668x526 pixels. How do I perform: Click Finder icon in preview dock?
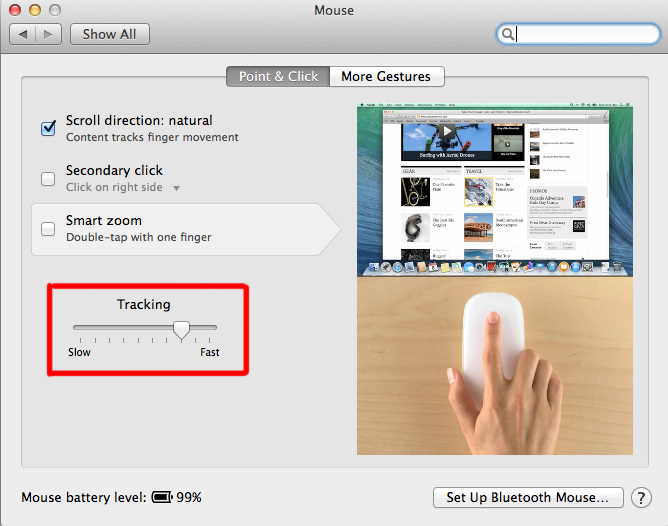tap(374, 267)
